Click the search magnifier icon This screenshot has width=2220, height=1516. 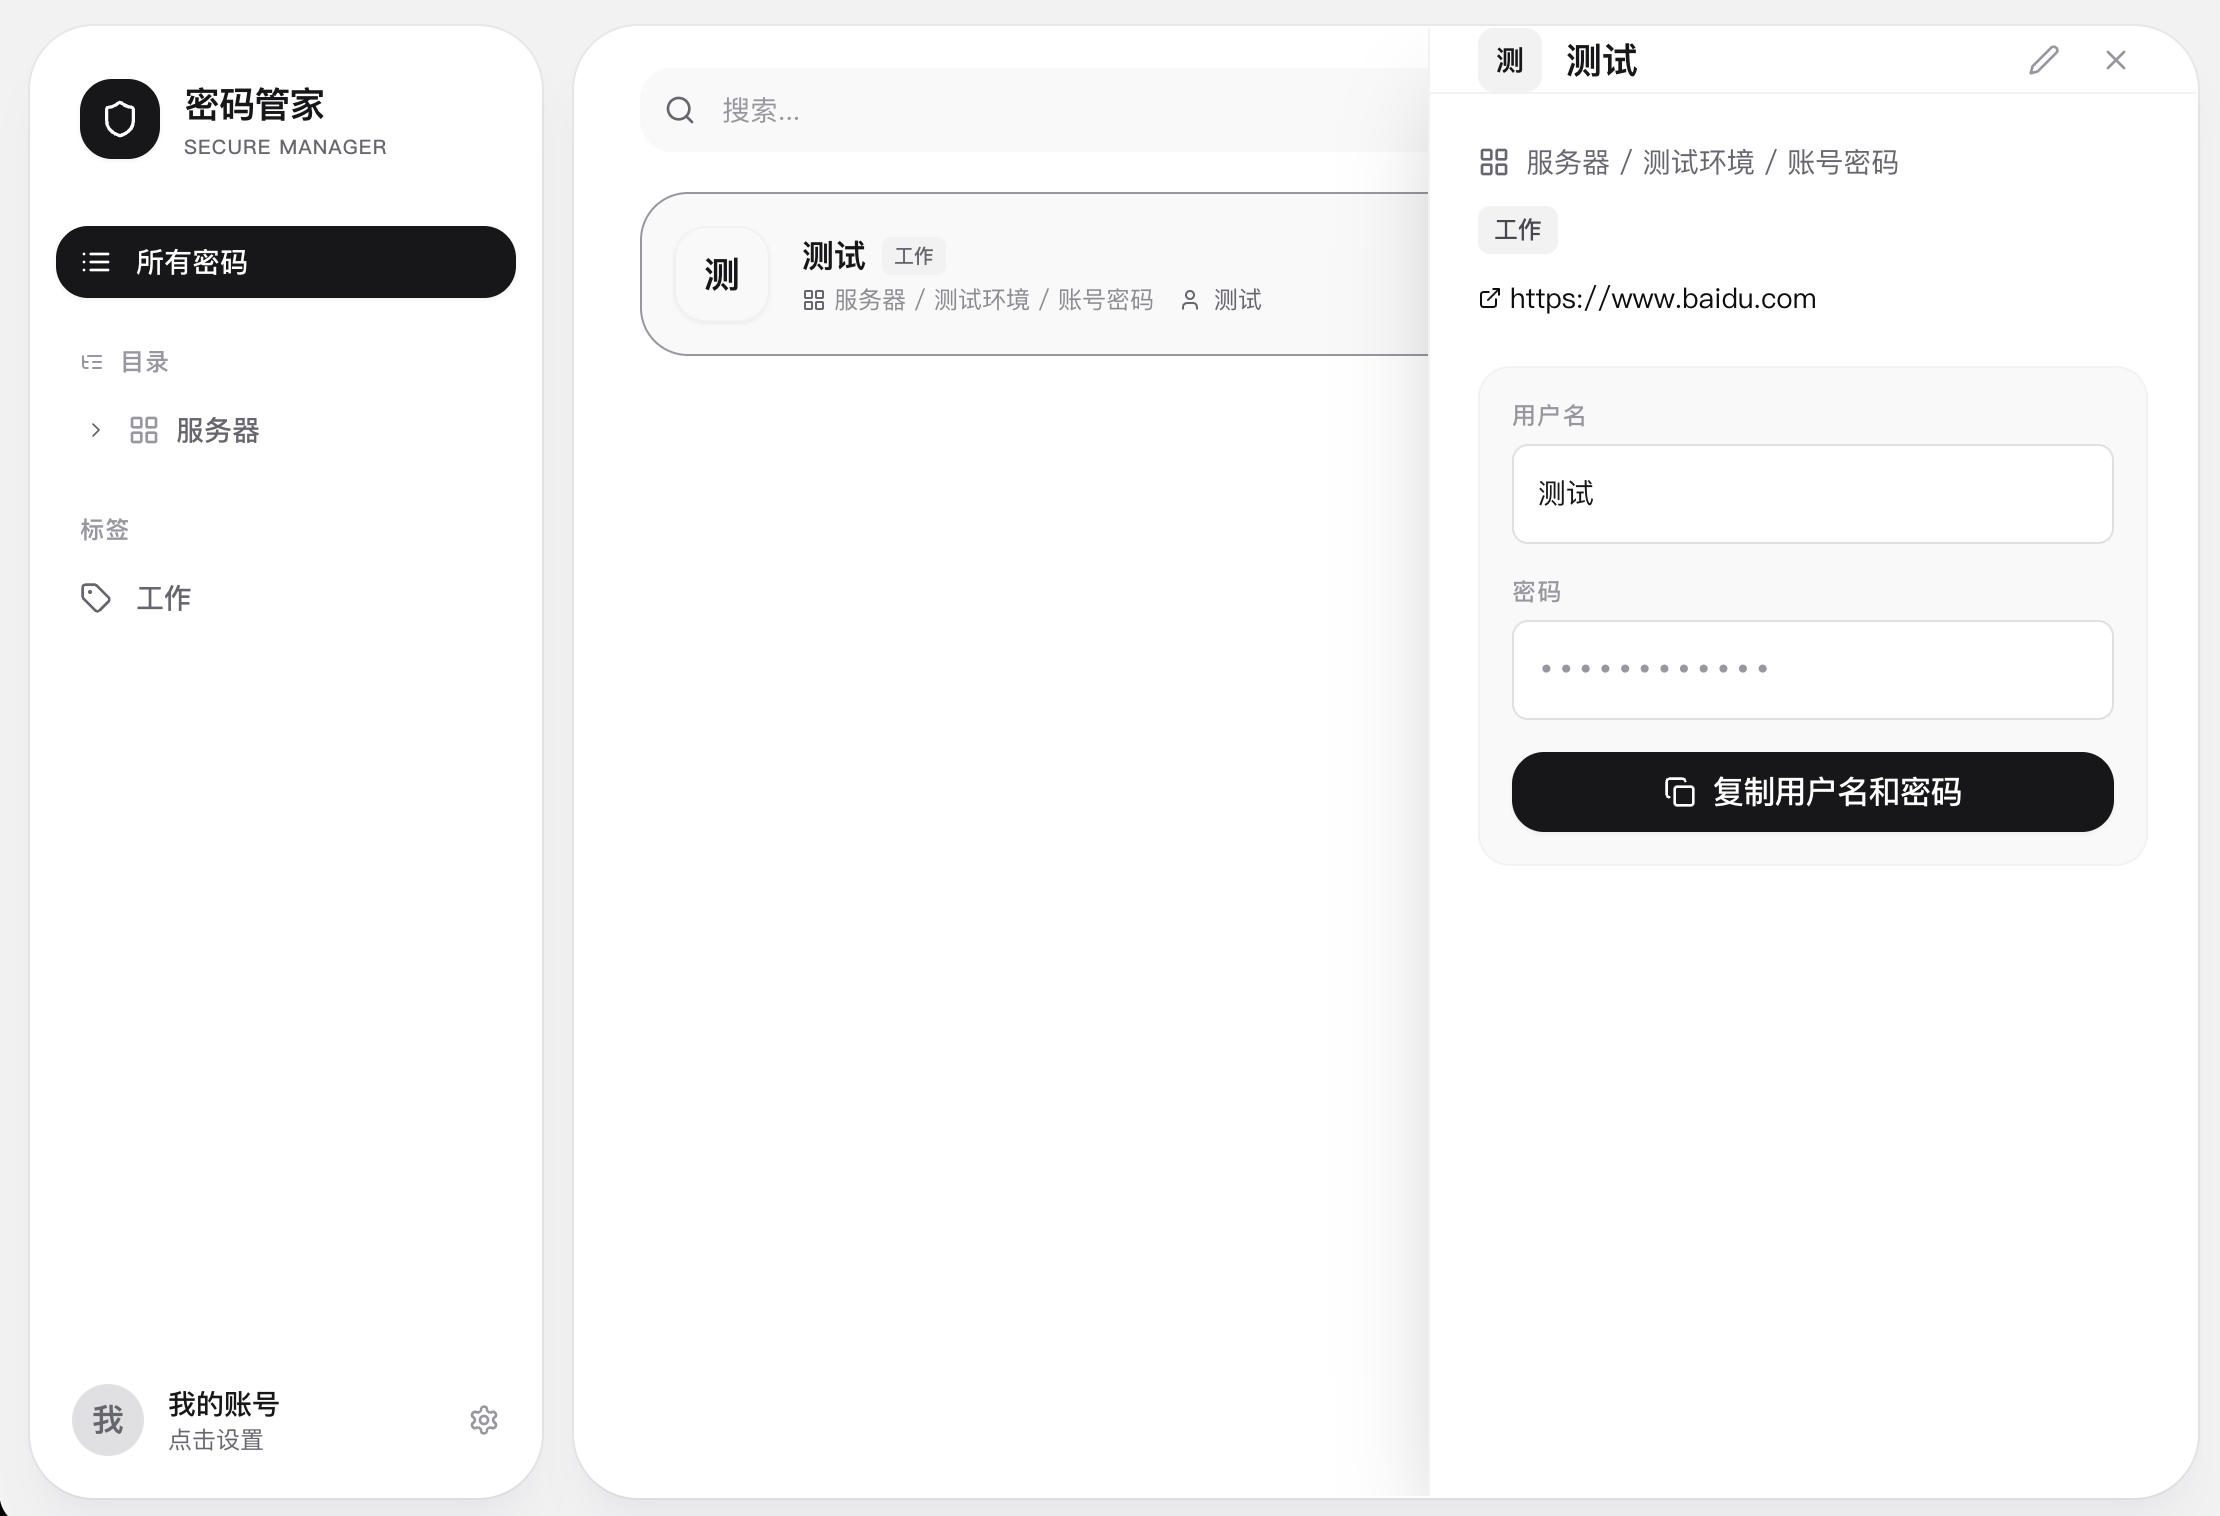tap(680, 110)
